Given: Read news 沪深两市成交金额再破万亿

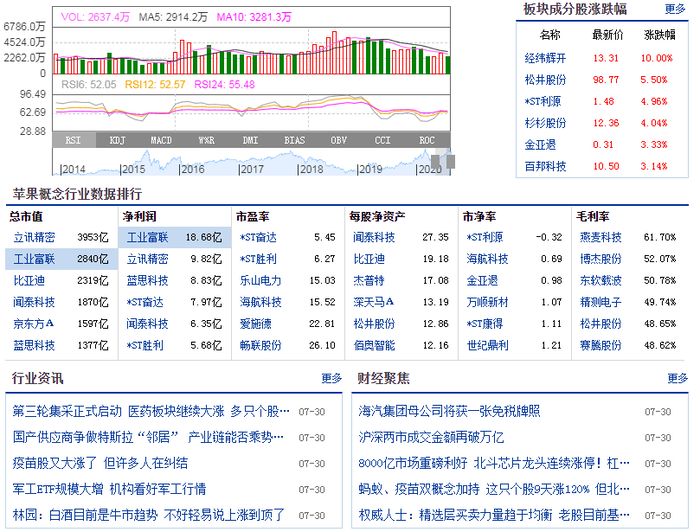Looking at the screenshot, I should (x=431, y=437).
